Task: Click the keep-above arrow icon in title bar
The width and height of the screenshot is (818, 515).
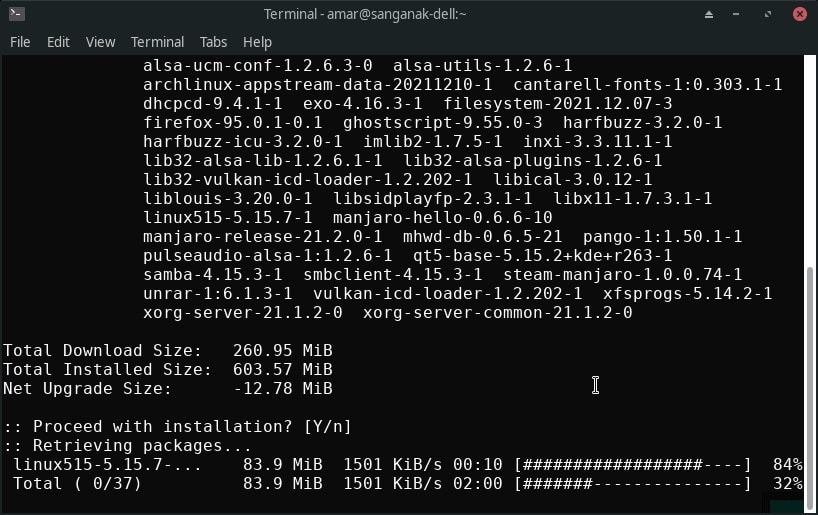Action: 708,14
